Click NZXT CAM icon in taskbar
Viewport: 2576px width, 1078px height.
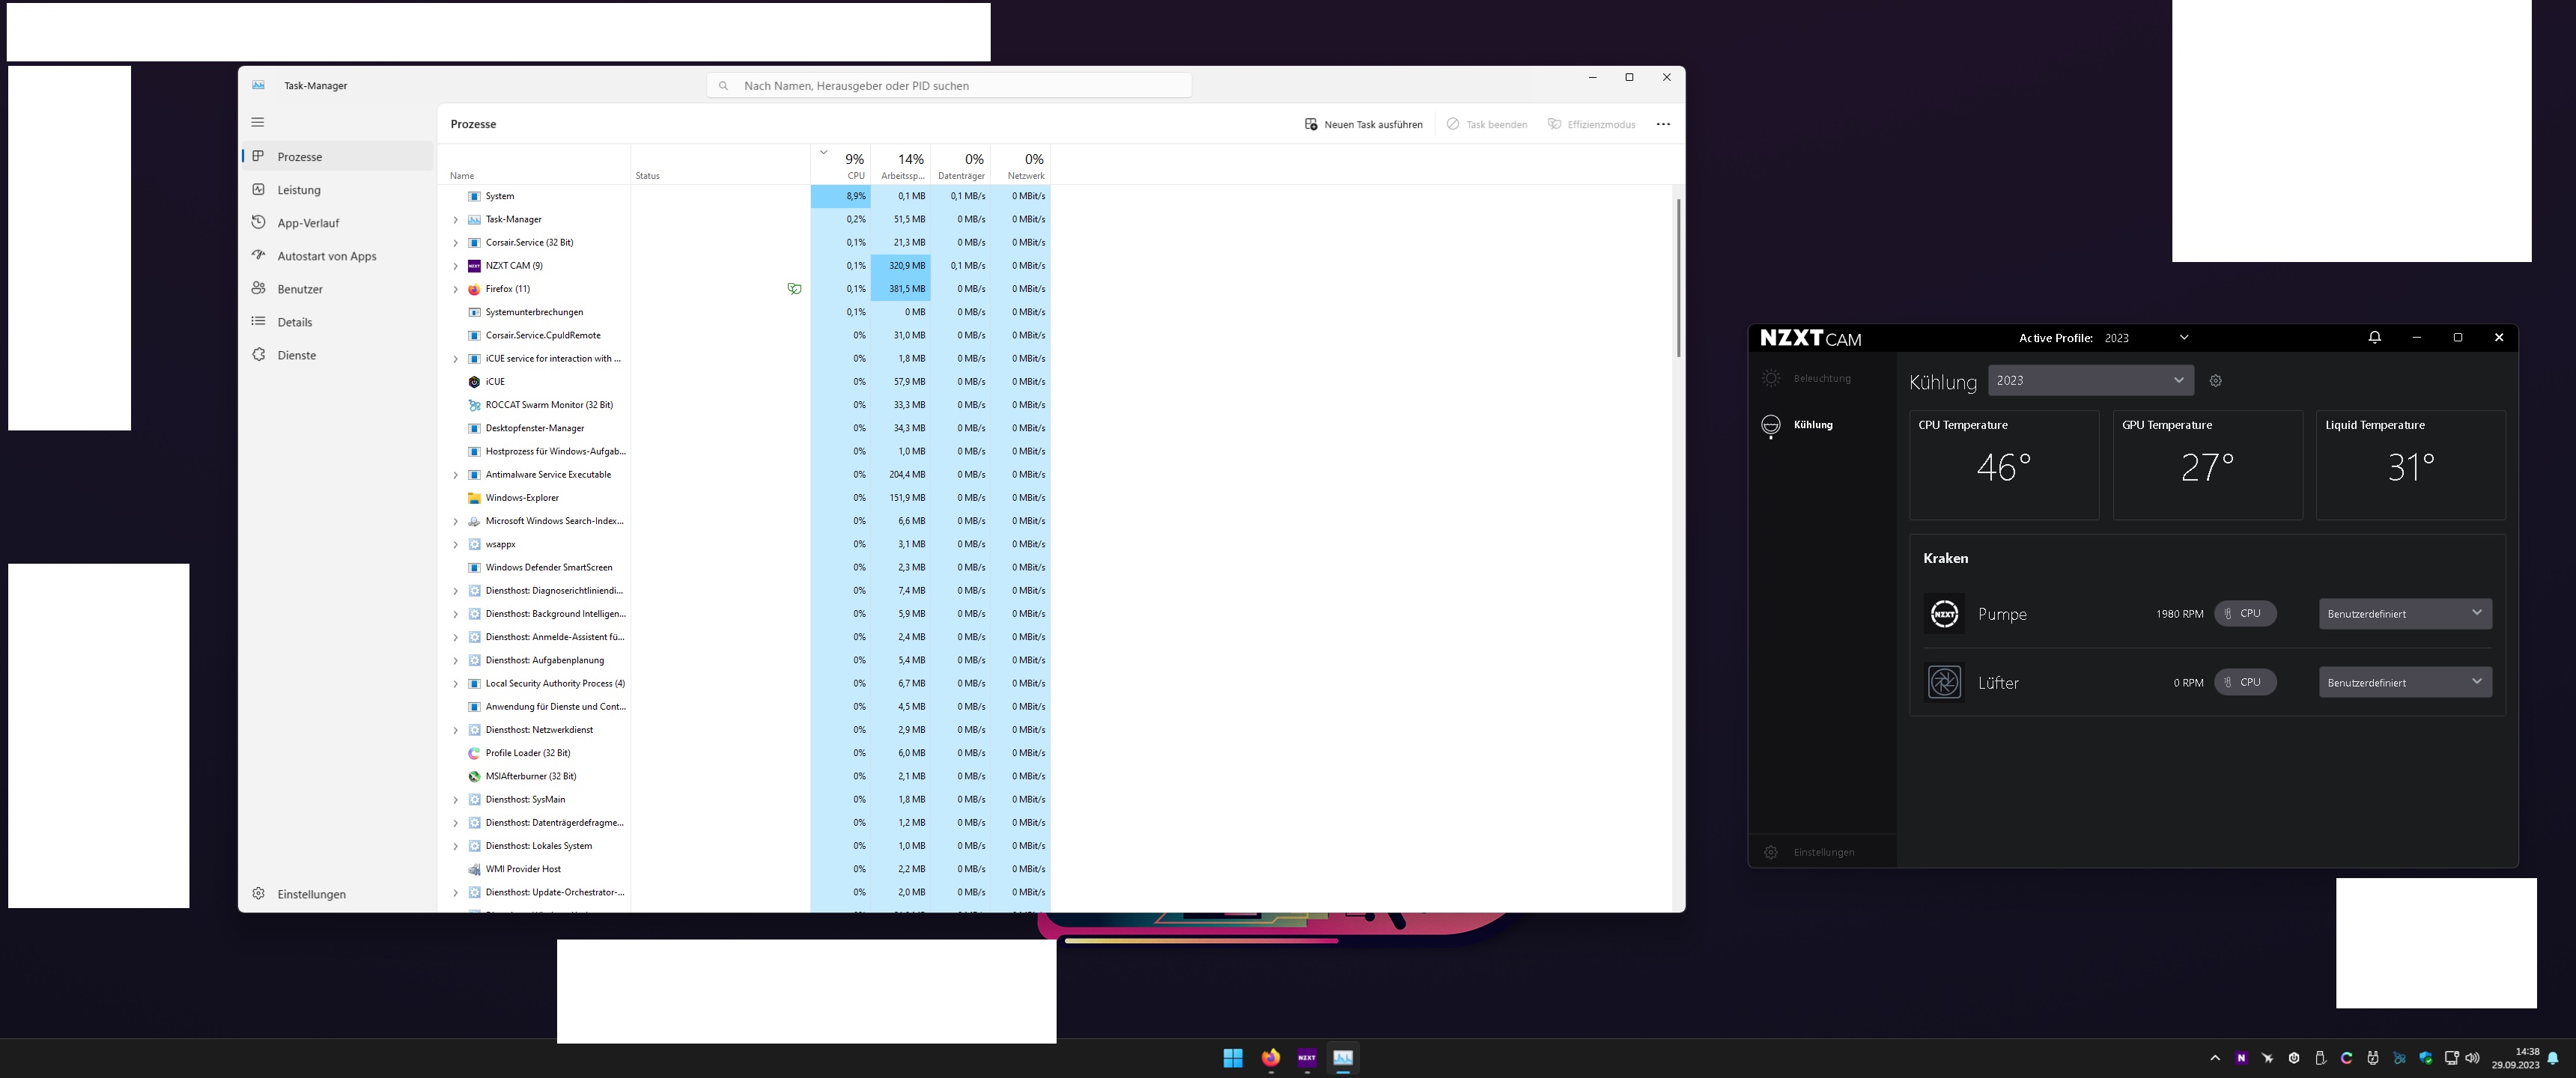pyautogui.click(x=1306, y=1058)
